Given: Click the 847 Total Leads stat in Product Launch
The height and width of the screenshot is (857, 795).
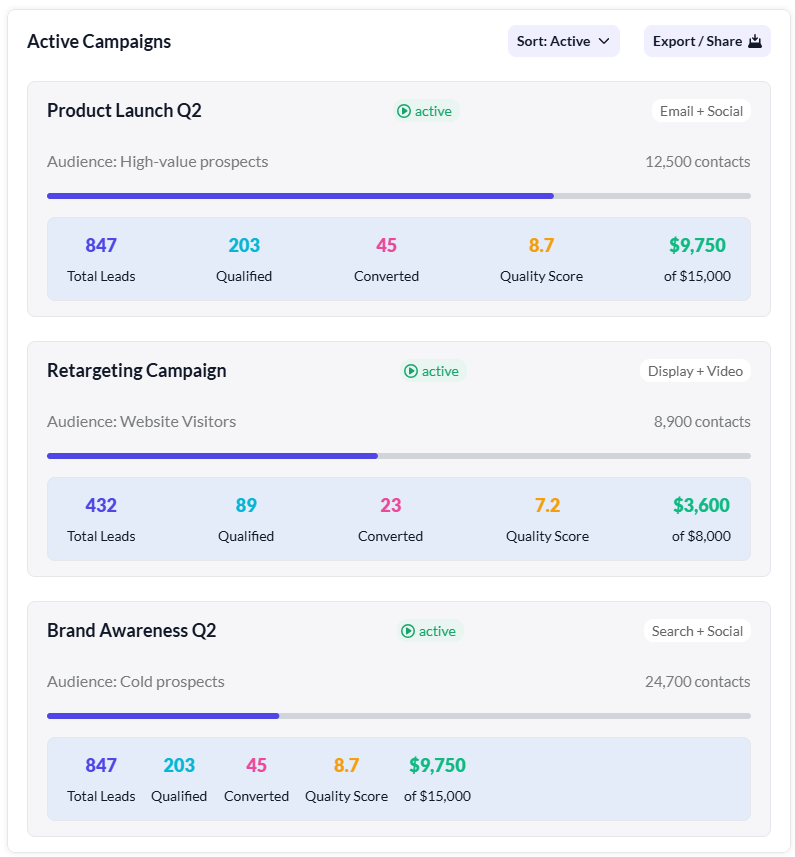Looking at the screenshot, I should point(101,246).
